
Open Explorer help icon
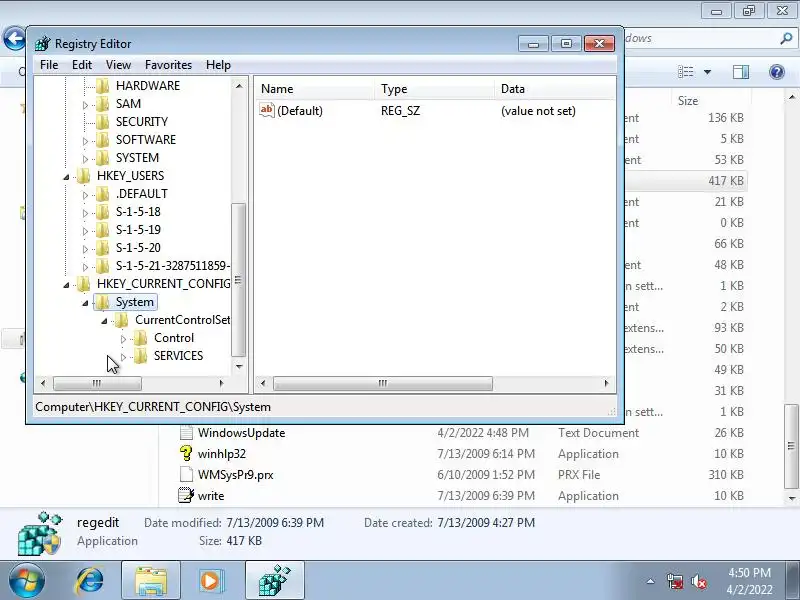pyautogui.click(x=777, y=72)
